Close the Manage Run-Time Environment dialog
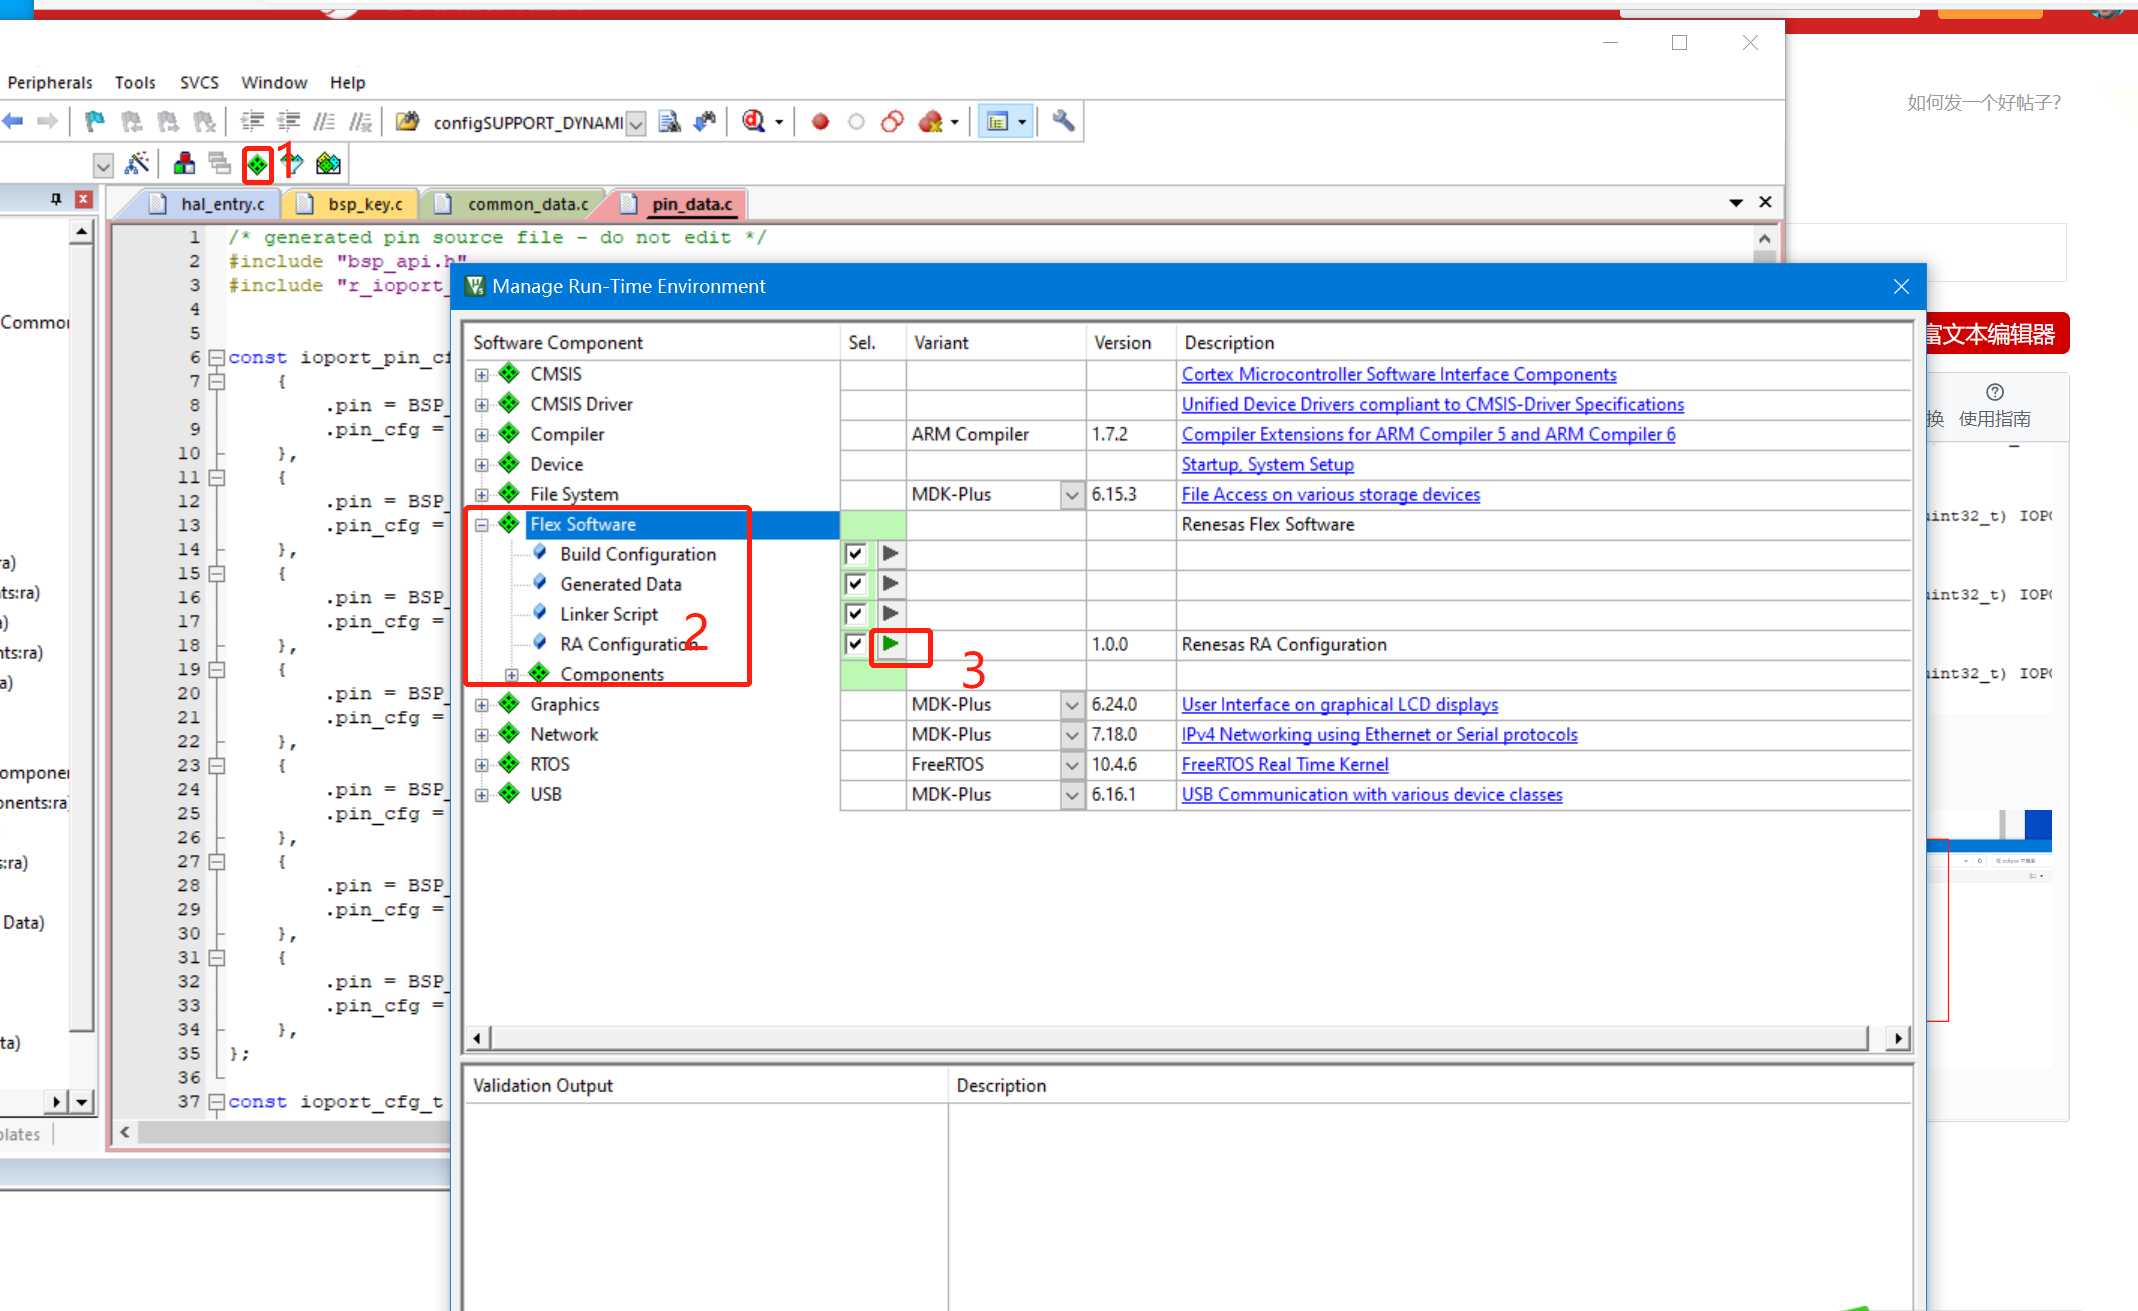This screenshot has height=1311, width=2138. click(x=1901, y=287)
